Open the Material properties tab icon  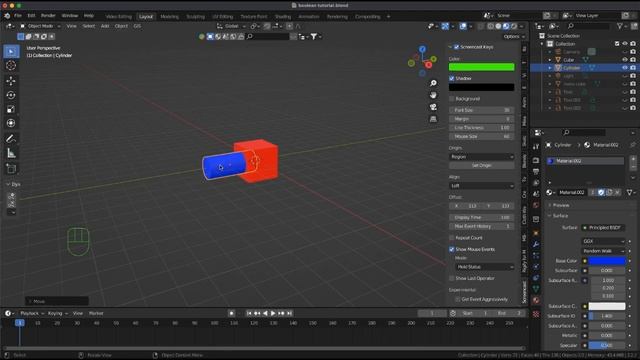tap(536, 300)
